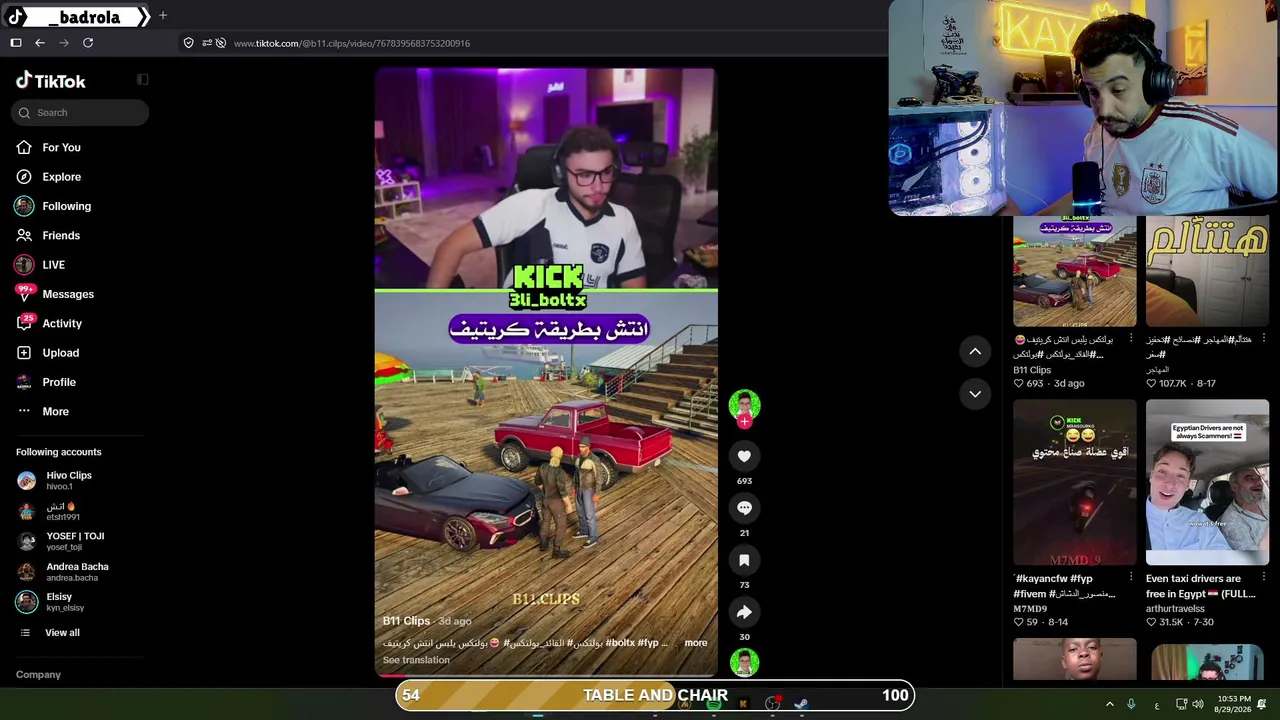This screenshot has width=1280, height=720.
Task: Click the Explore compass icon
Action: click(x=24, y=177)
